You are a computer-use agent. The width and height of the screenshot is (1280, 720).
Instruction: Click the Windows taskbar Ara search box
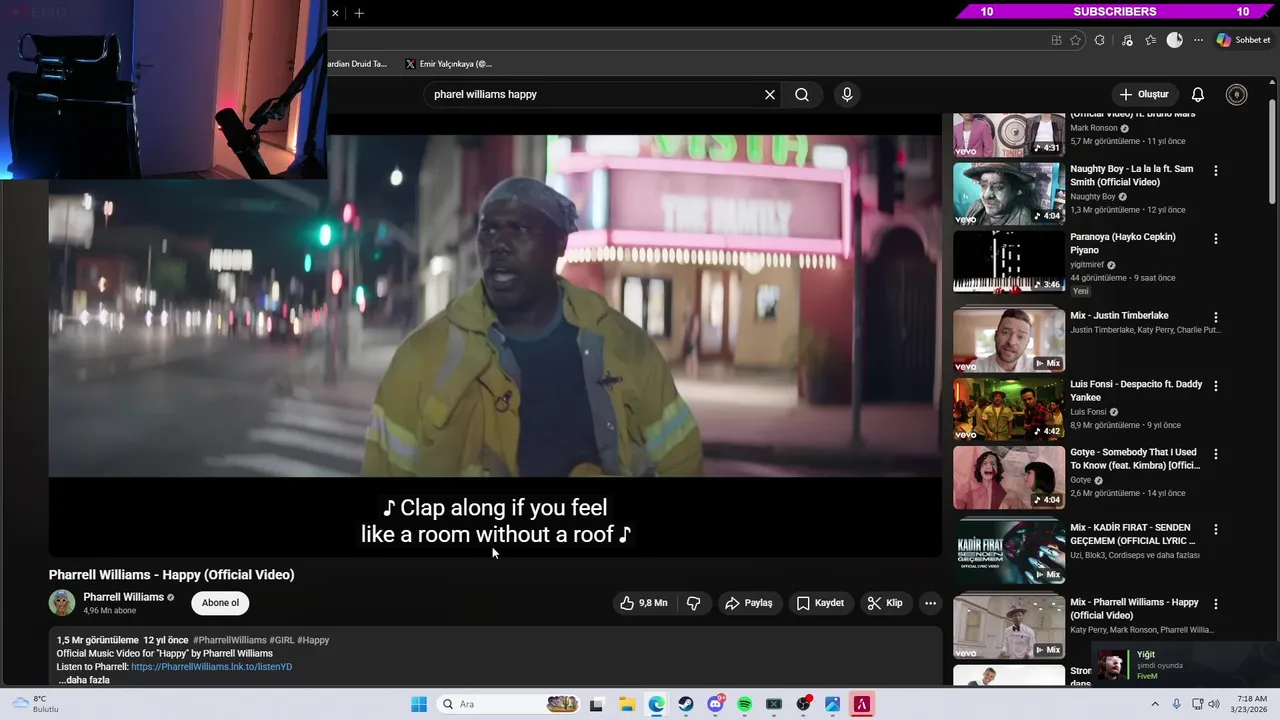click(x=510, y=704)
